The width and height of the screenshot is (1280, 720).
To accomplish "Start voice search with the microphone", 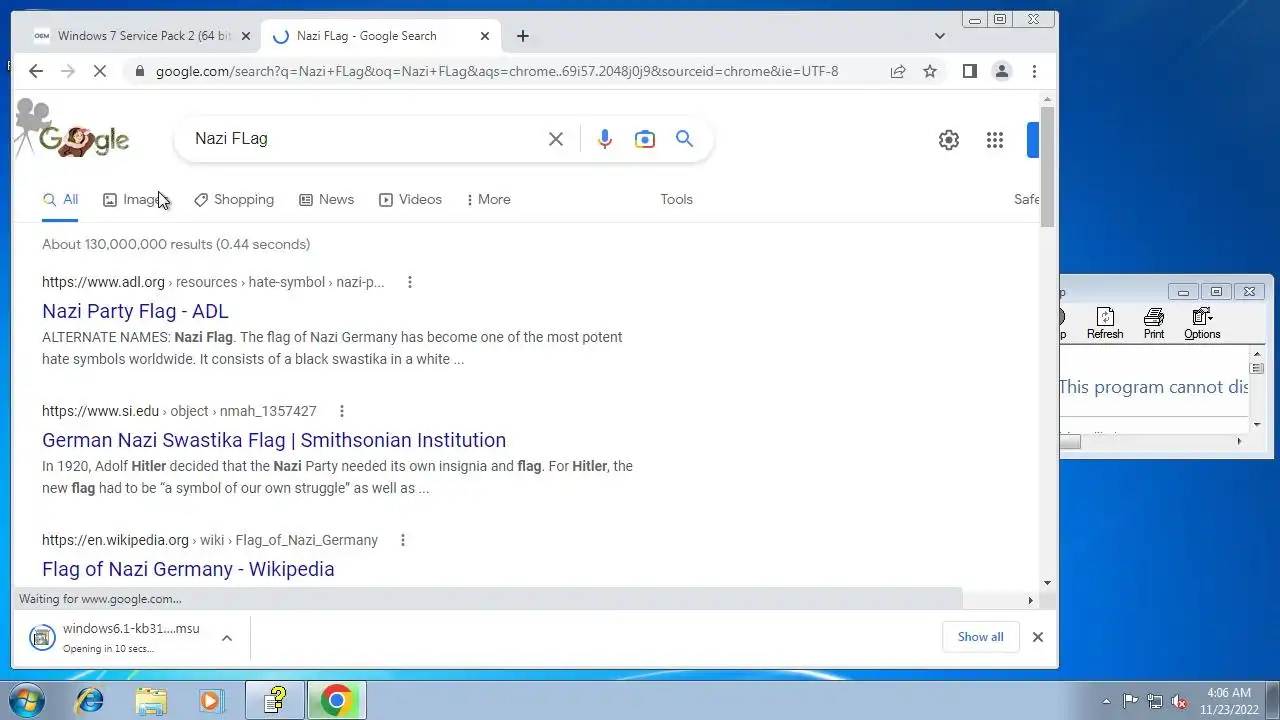I will [604, 139].
